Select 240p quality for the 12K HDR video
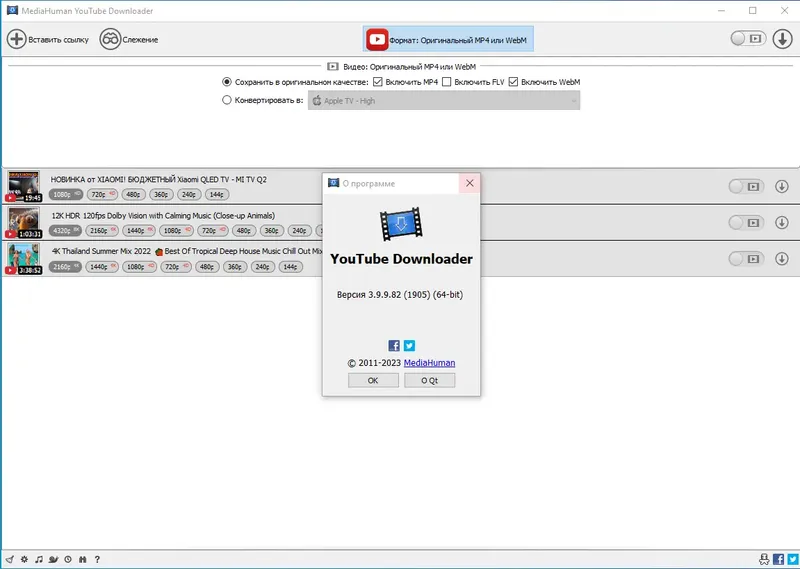The width and height of the screenshot is (800, 569). click(x=299, y=231)
